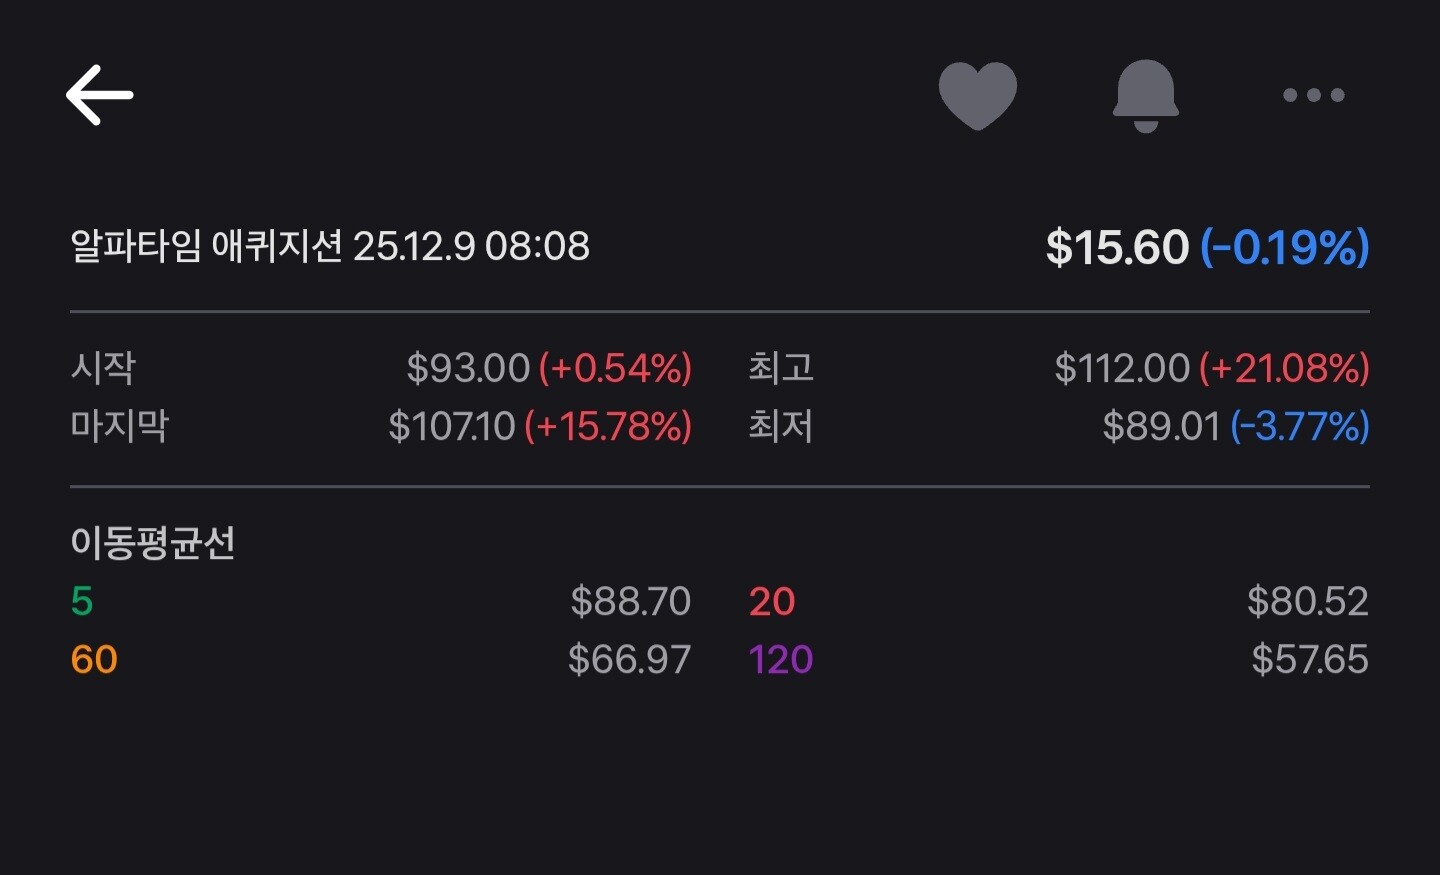Tap the 최저 low price label

(x=781, y=426)
